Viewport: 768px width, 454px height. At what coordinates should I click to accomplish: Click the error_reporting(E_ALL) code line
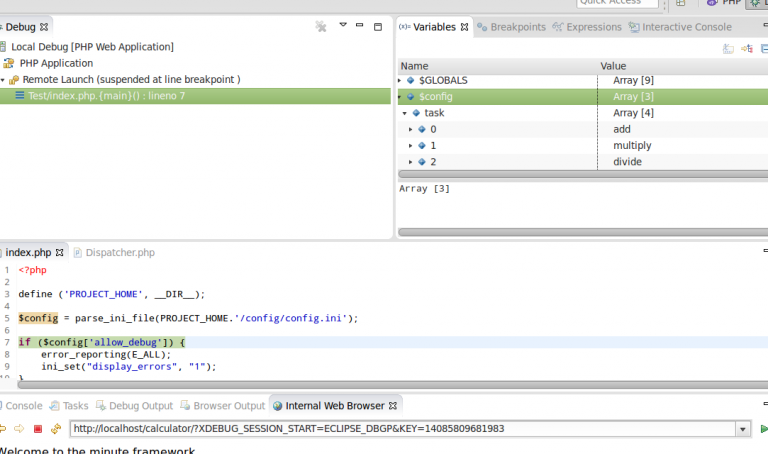(x=106, y=355)
